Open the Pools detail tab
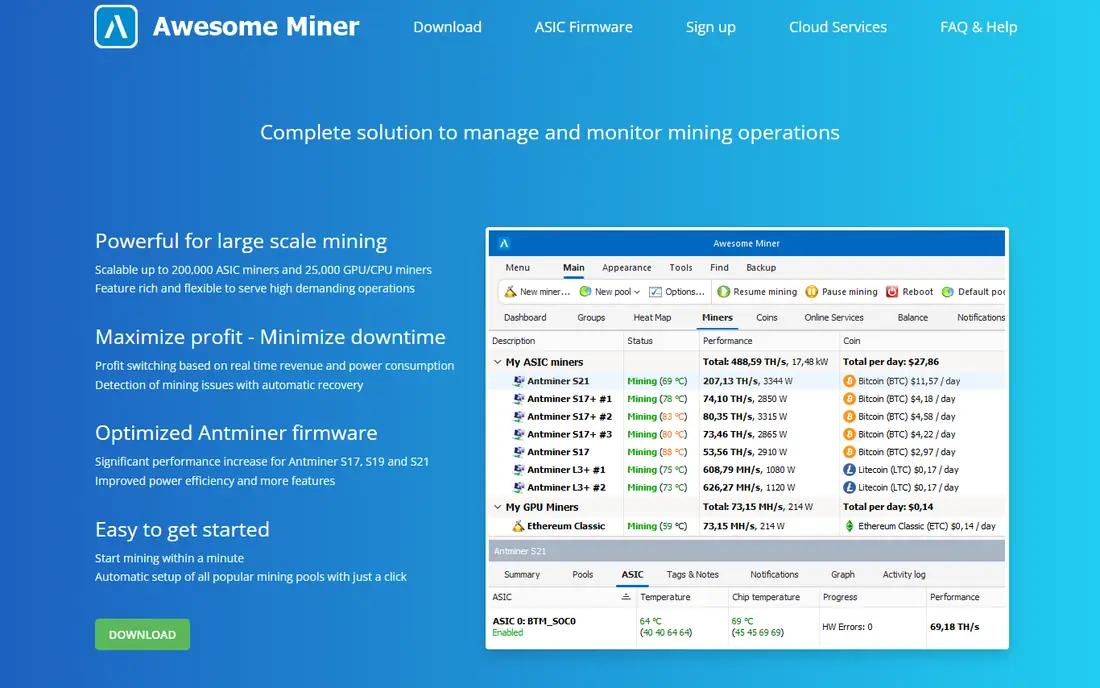 [582, 574]
